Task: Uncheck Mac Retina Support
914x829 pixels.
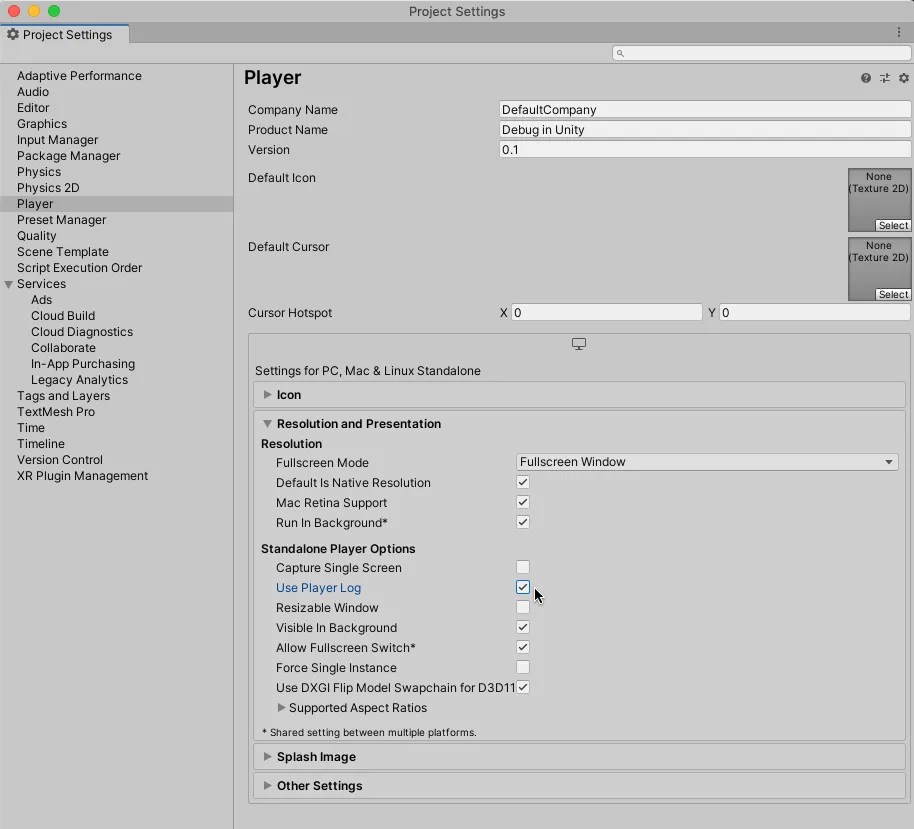Action: (522, 502)
